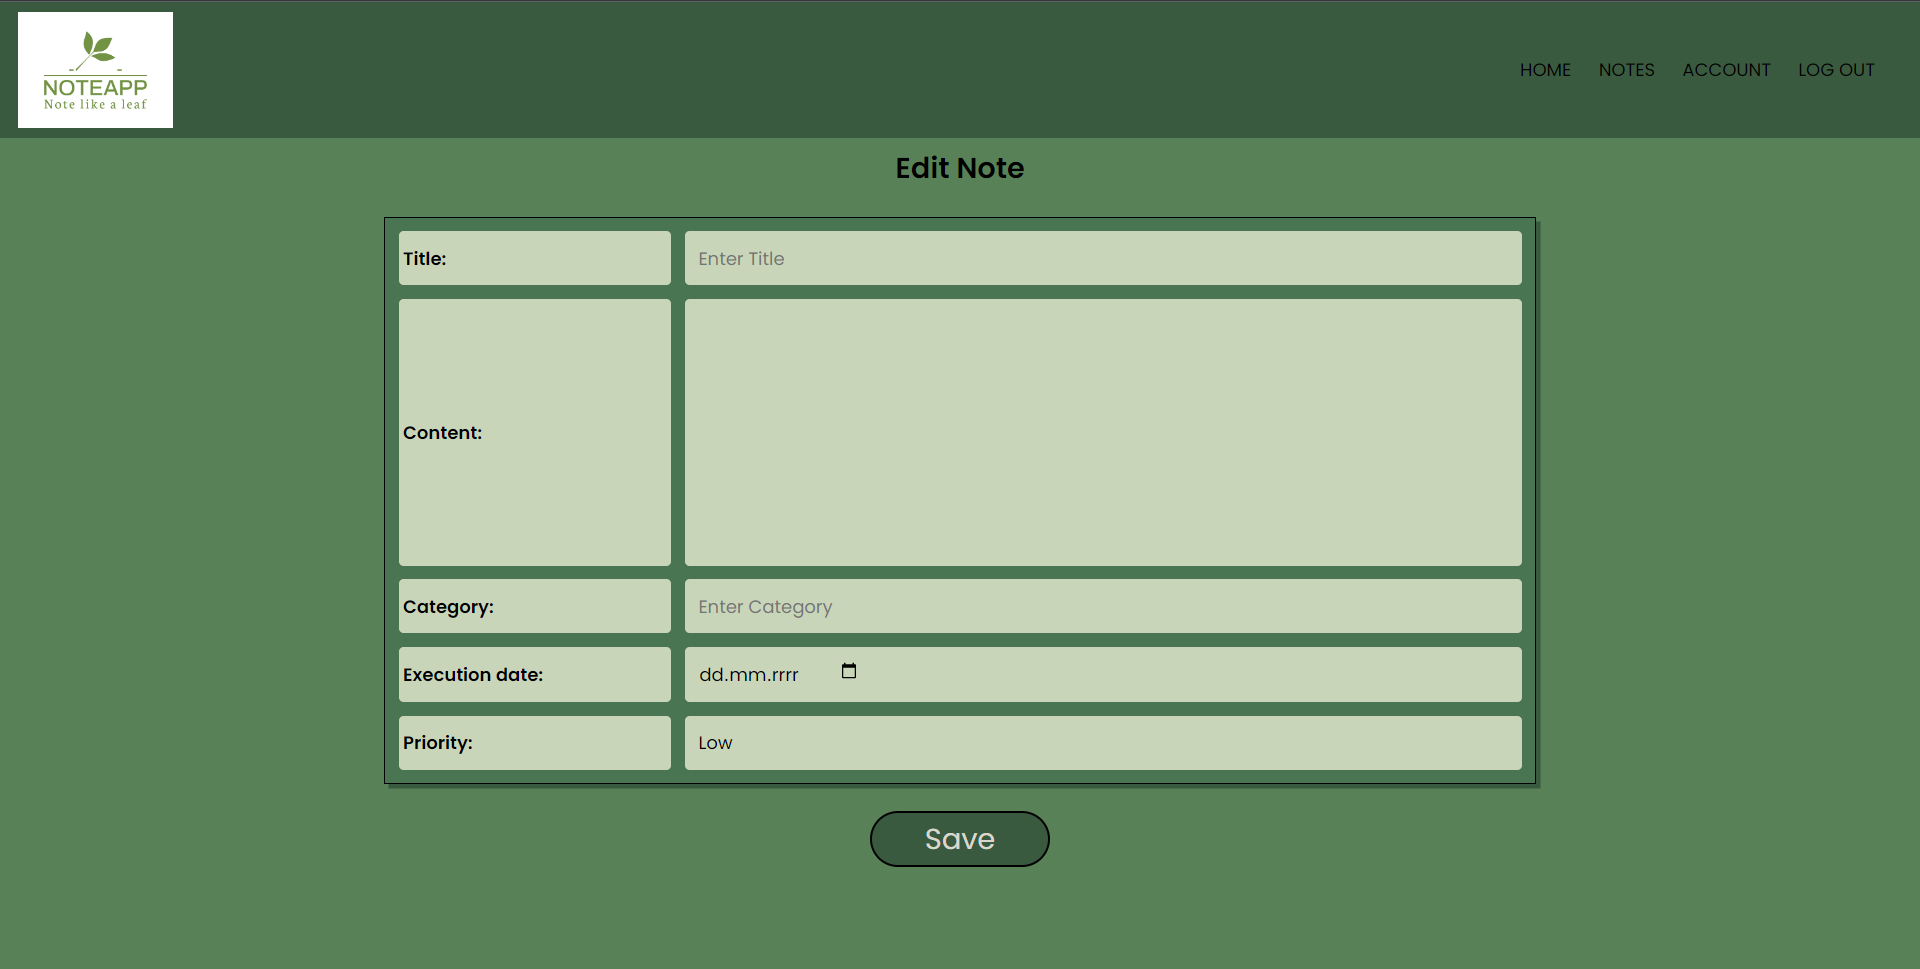
Task: Open the calendar picker for Execution date
Action: pyautogui.click(x=848, y=671)
